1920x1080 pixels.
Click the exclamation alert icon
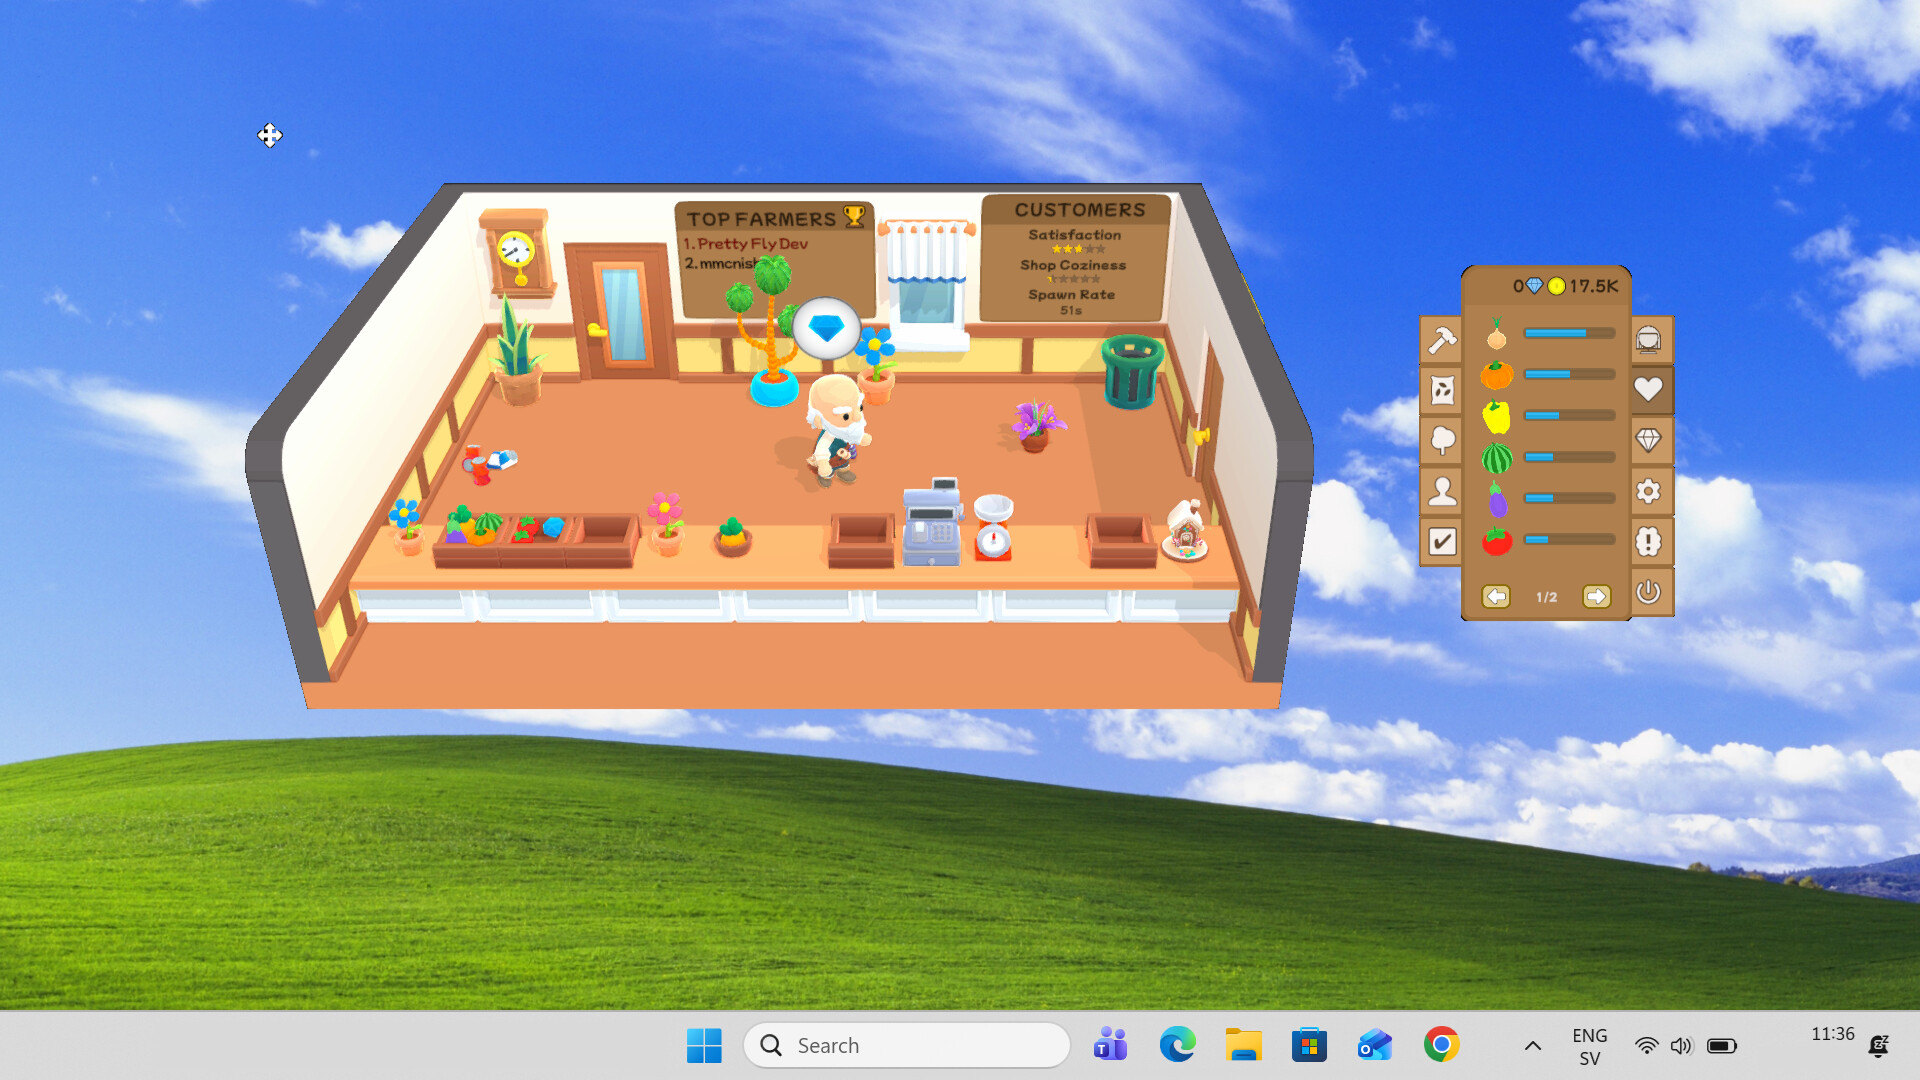1649,542
